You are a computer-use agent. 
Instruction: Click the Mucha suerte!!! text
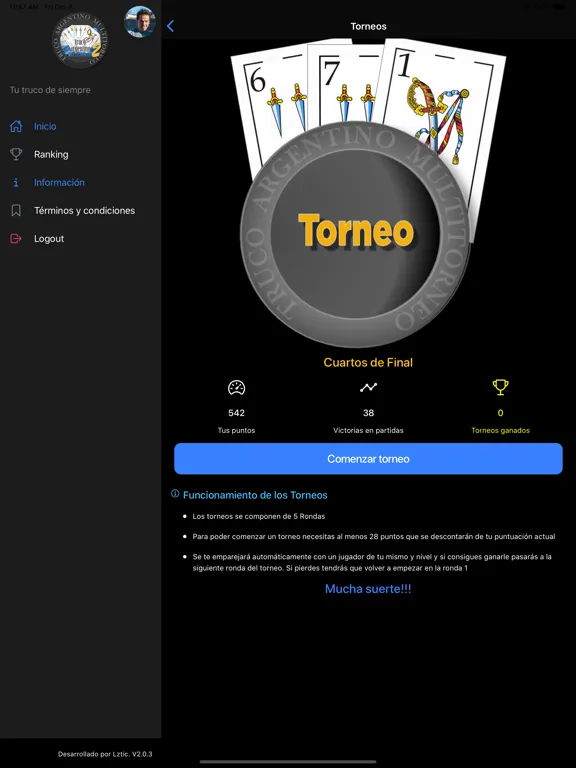[368, 589]
